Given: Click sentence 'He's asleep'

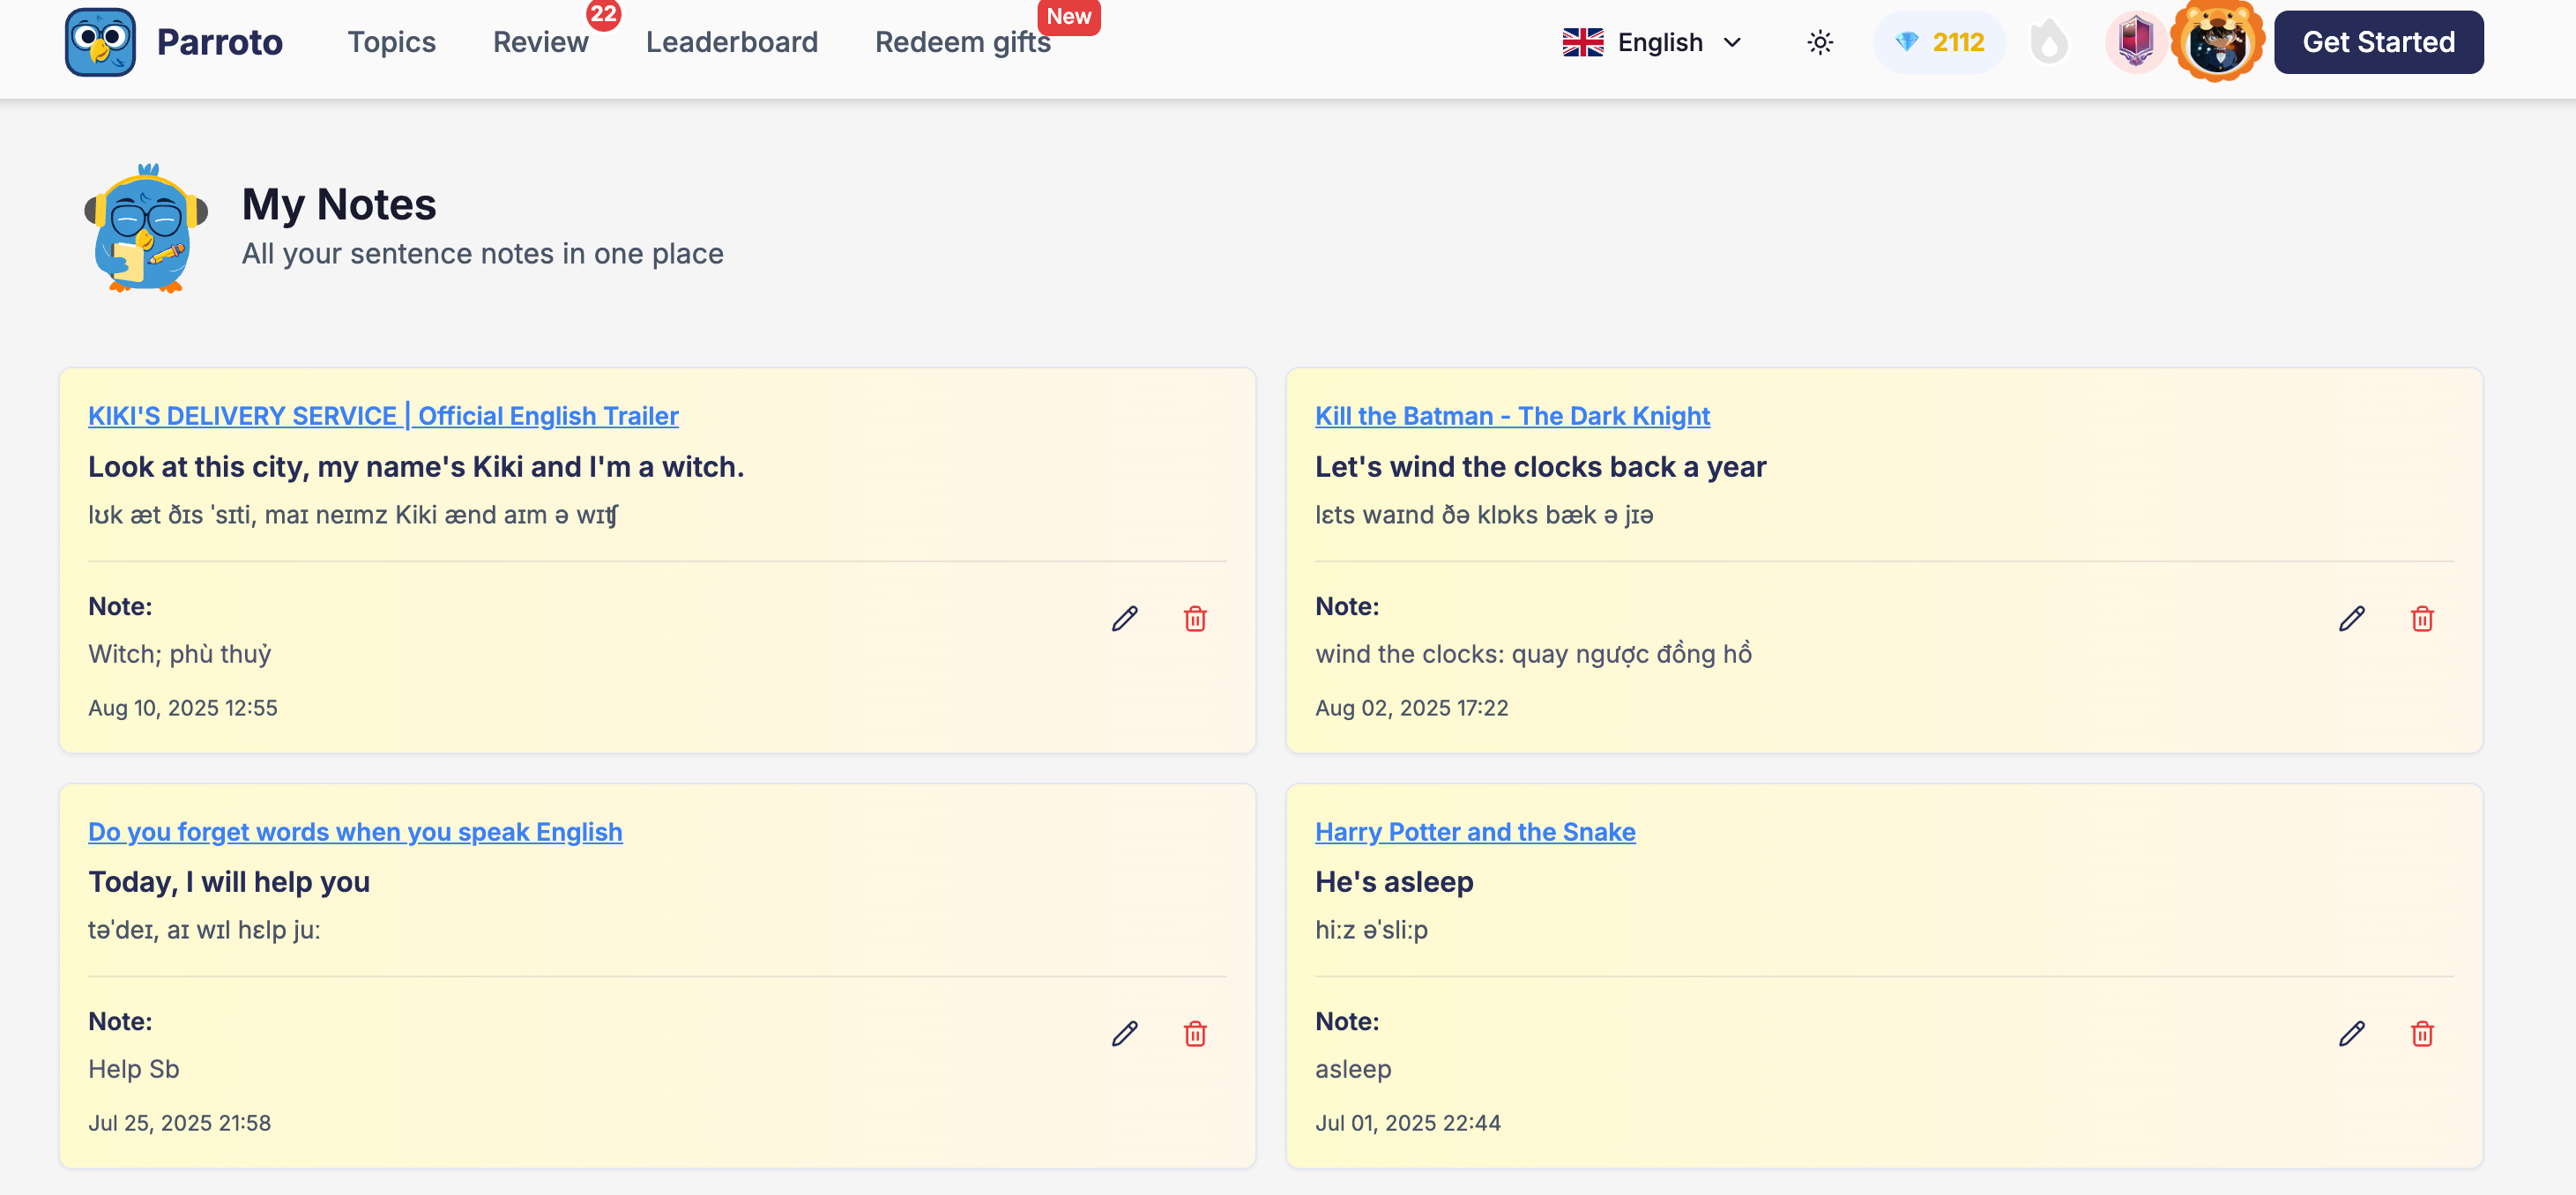Looking at the screenshot, I should 1394,882.
